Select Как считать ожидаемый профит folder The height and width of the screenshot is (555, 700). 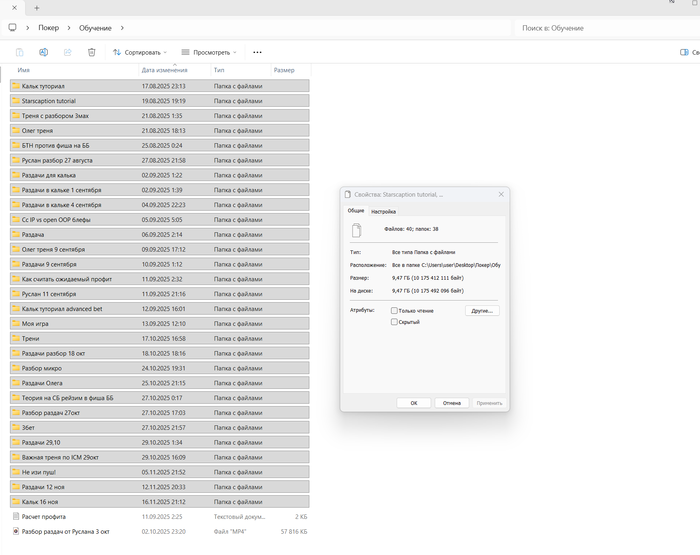pyautogui.click(x=159, y=279)
